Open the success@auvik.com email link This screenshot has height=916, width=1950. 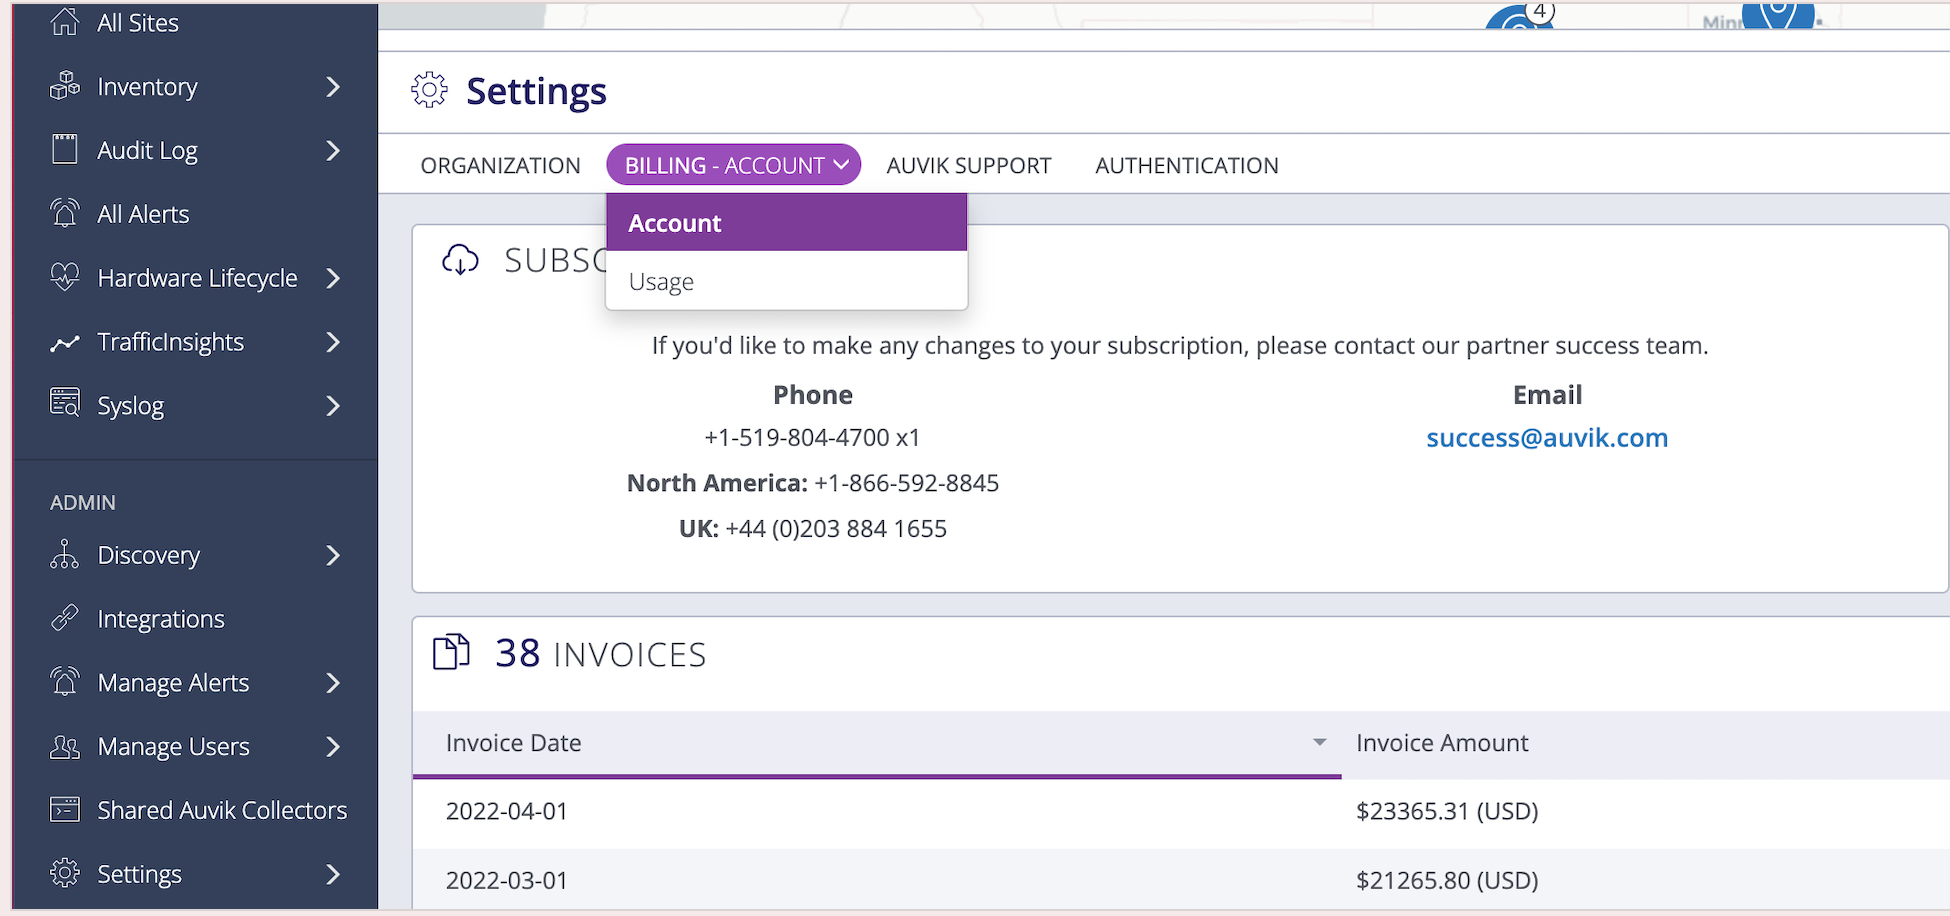[x=1547, y=437]
